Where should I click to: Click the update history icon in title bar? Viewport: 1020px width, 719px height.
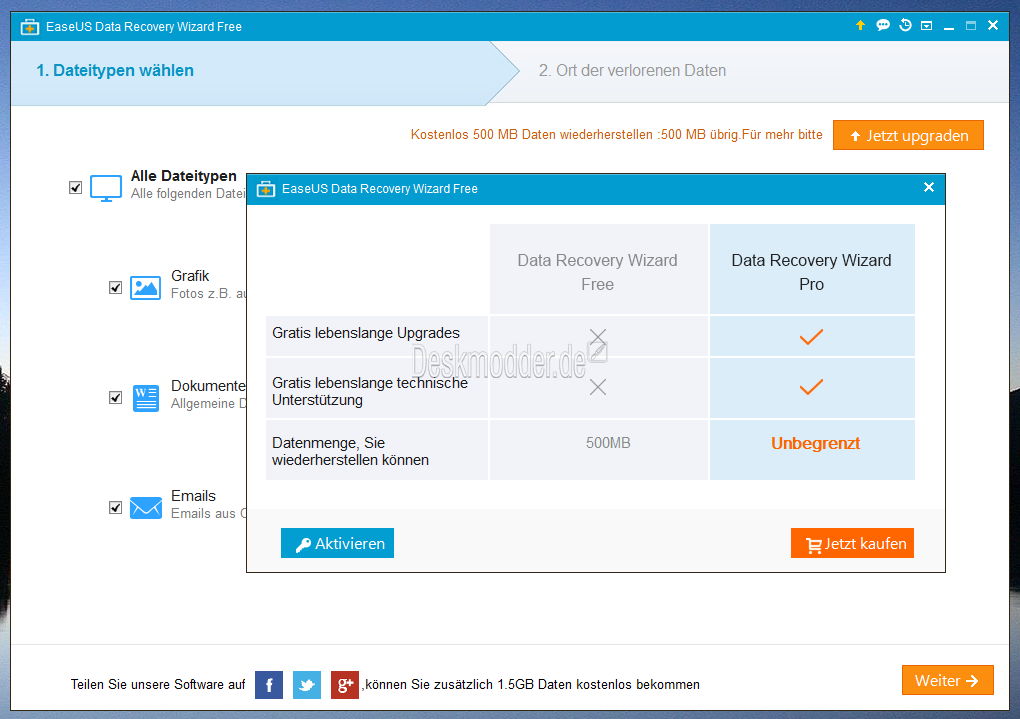pyautogui.click(x=905, y=25)
